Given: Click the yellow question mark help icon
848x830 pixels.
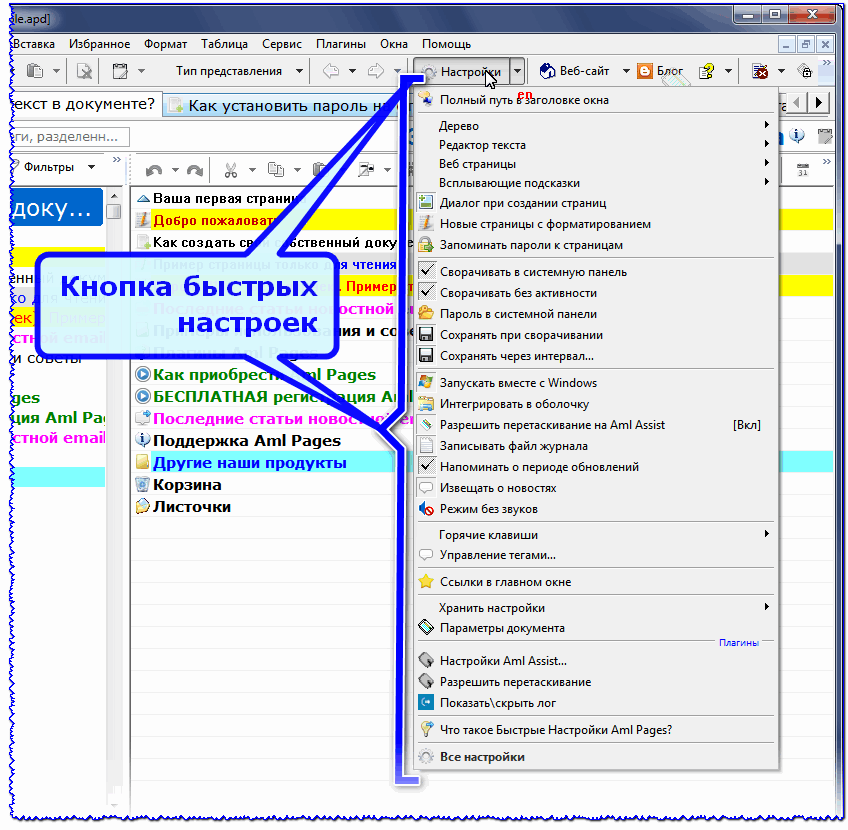Looking at the screenshot, I should [x=706, y=71].
